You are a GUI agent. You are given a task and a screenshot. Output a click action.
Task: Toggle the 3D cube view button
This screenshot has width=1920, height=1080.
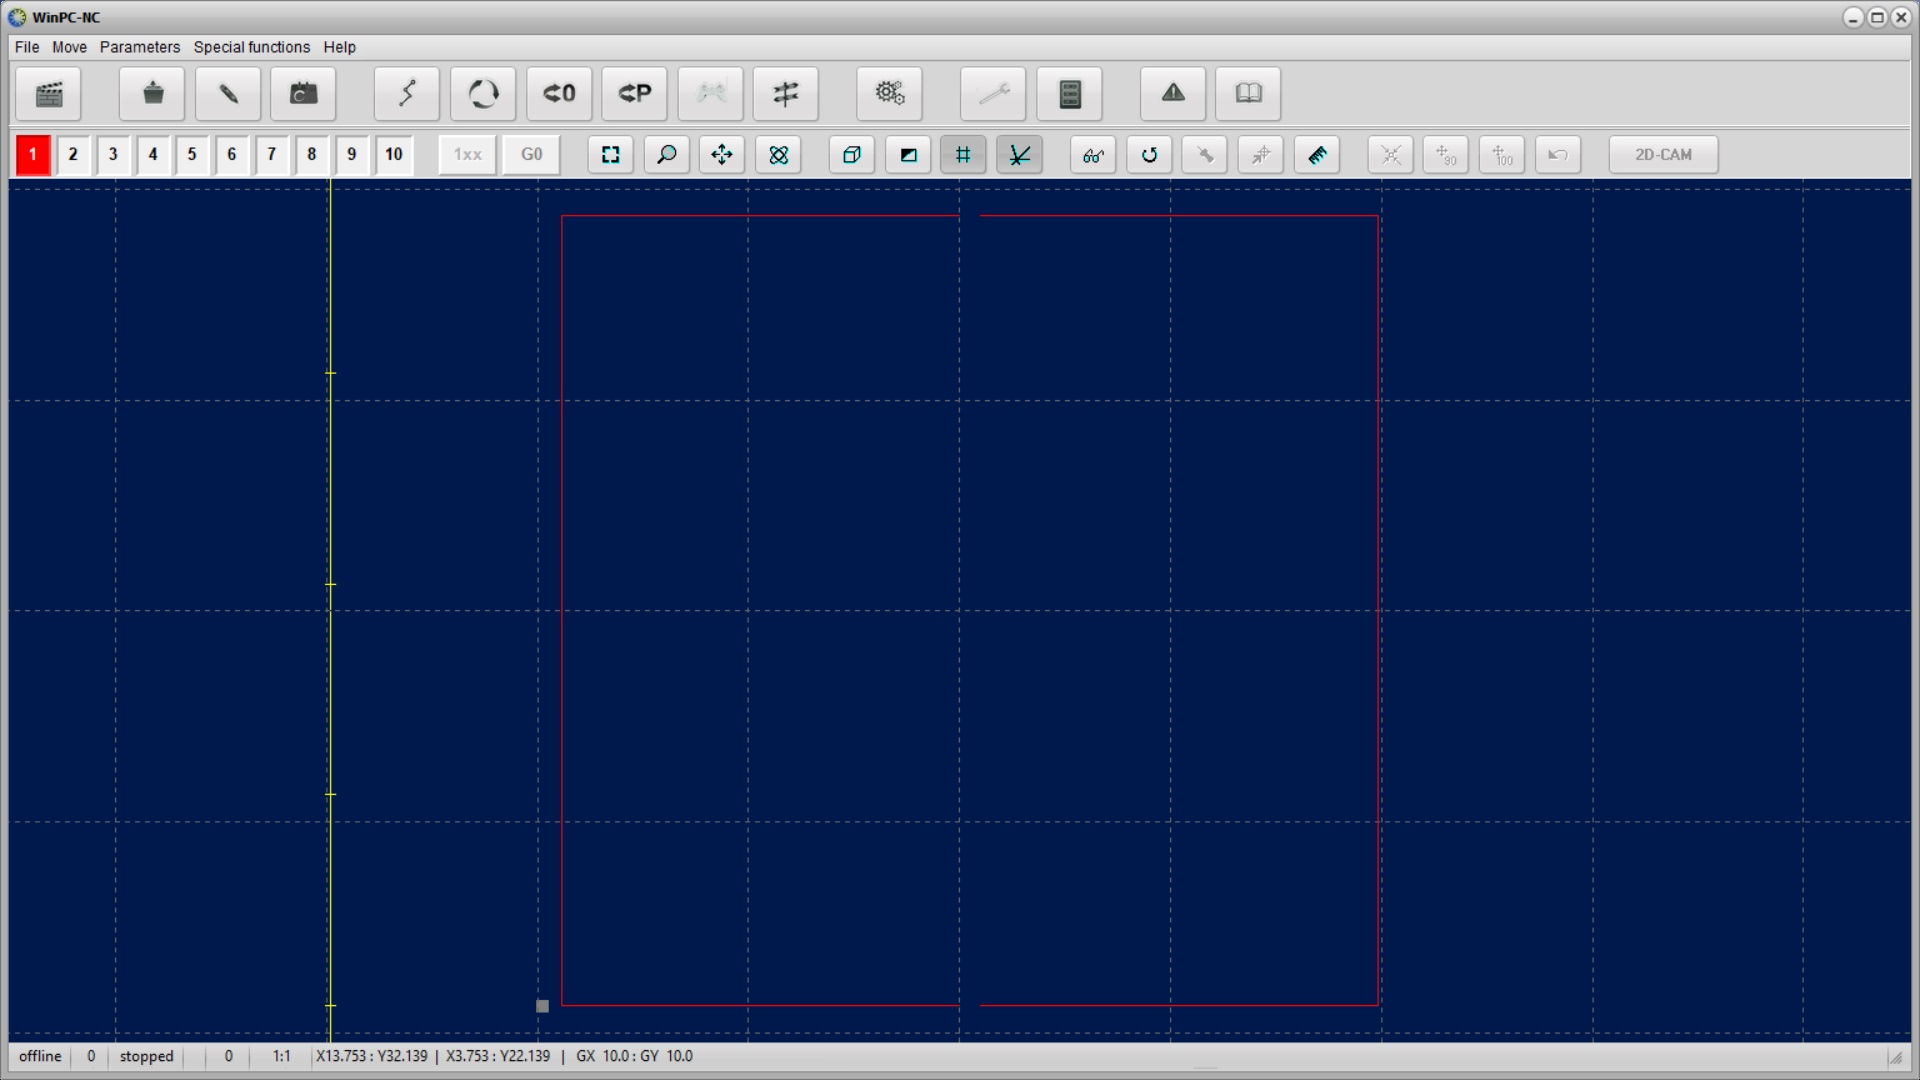(851, 155)
